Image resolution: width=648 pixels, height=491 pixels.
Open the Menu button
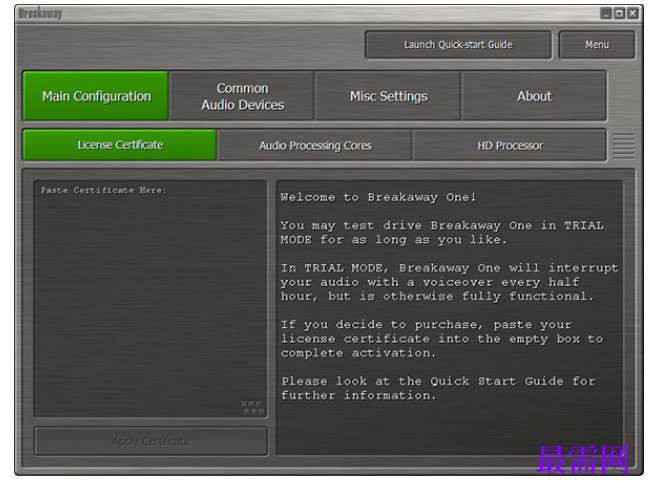pos(597,45)
